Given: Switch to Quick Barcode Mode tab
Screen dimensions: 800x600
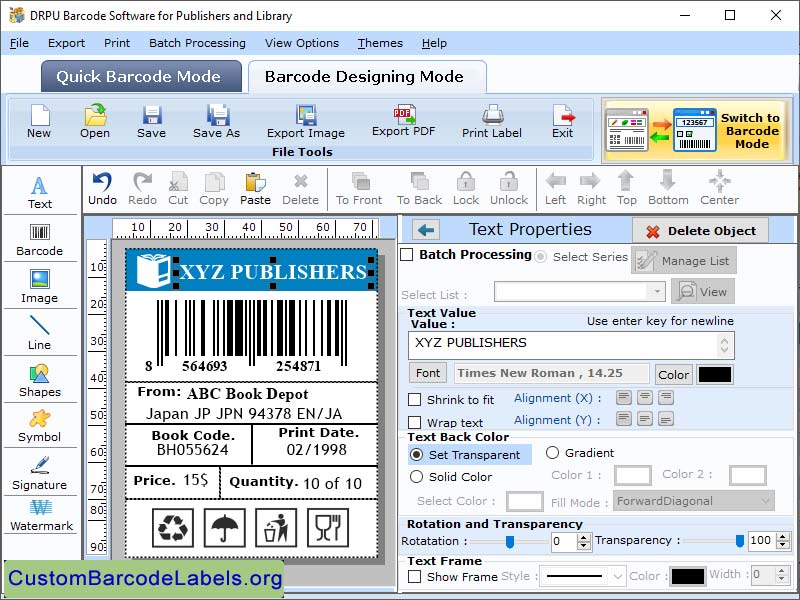Looking at the screenshot, I should pyautogui.click(x=140, y=76).
